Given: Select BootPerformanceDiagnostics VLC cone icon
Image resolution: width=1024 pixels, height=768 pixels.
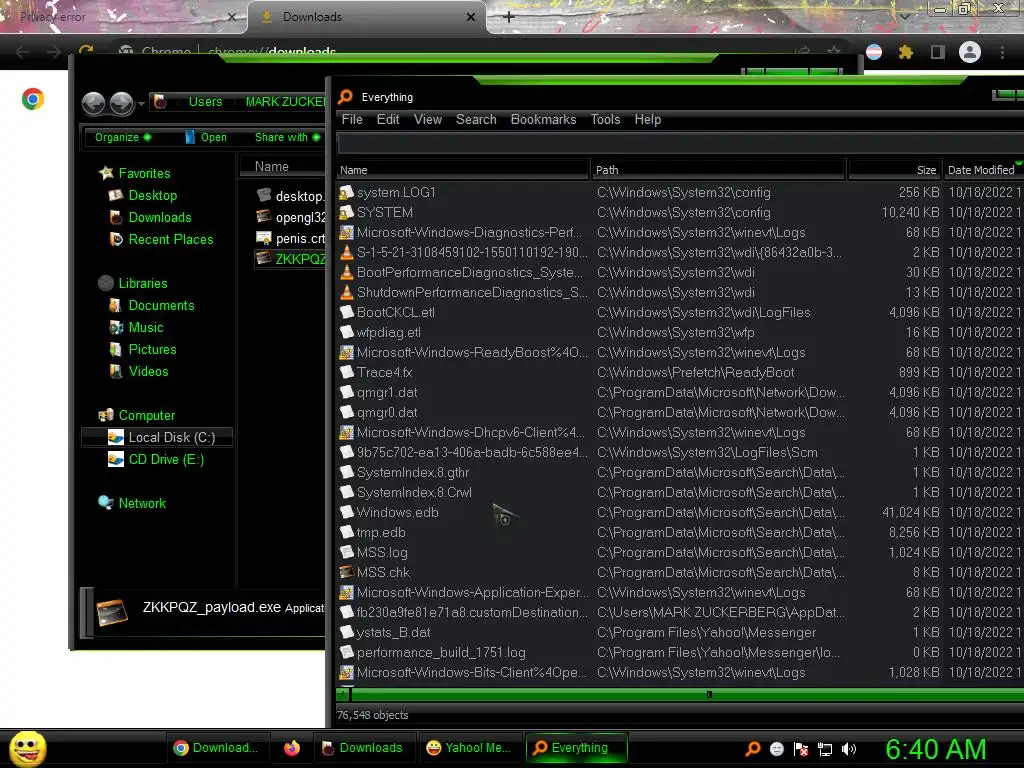Looking at the screenshot, I should (346, 272).
